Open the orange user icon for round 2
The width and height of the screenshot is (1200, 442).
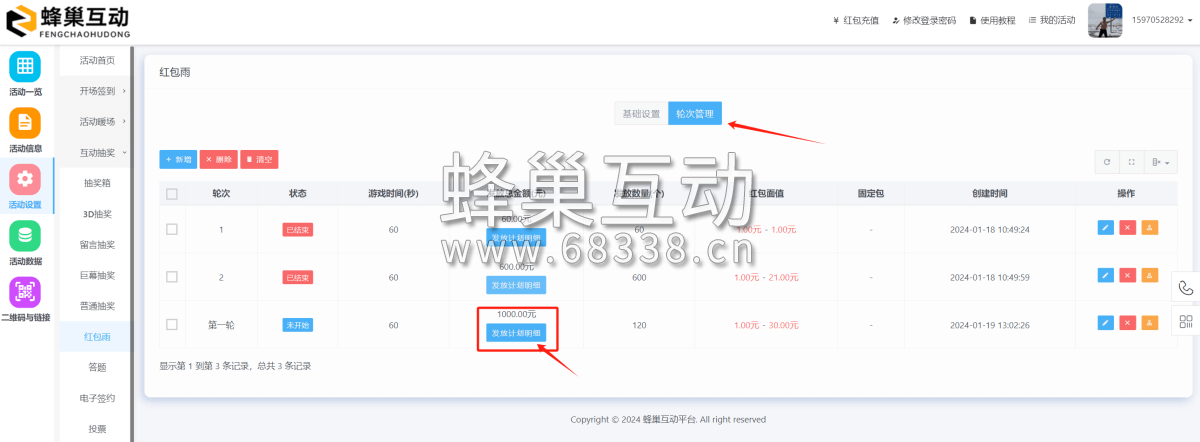(x=1149, y=275)
